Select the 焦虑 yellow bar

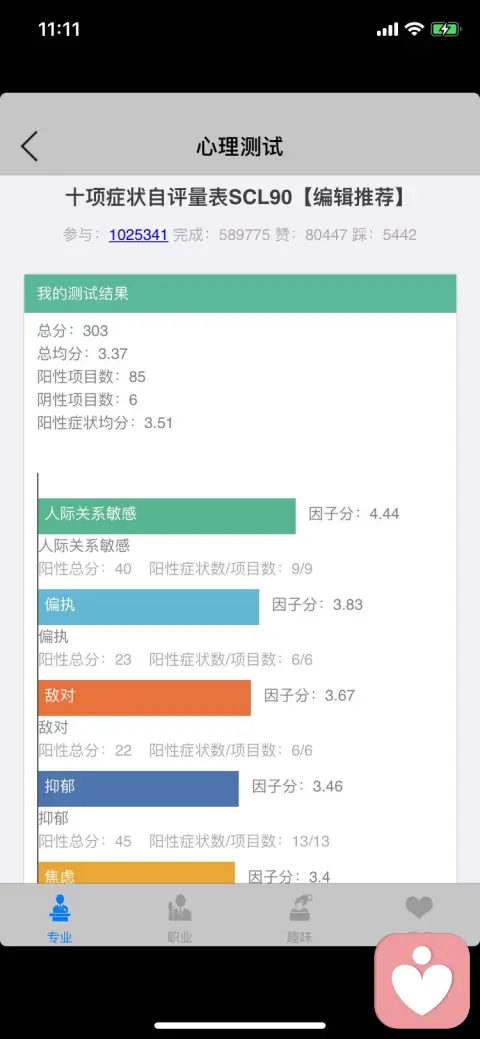[x=136, y=873]
